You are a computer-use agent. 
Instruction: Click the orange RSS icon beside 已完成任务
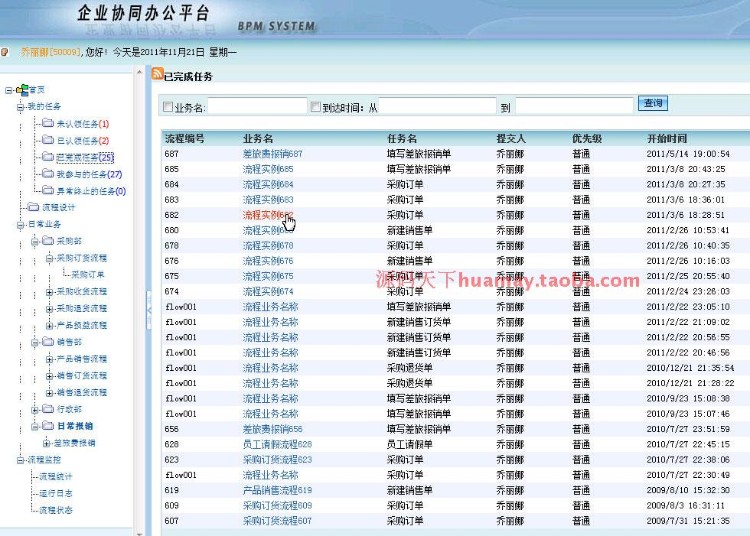pyautogui.click(x=157, y=74)
